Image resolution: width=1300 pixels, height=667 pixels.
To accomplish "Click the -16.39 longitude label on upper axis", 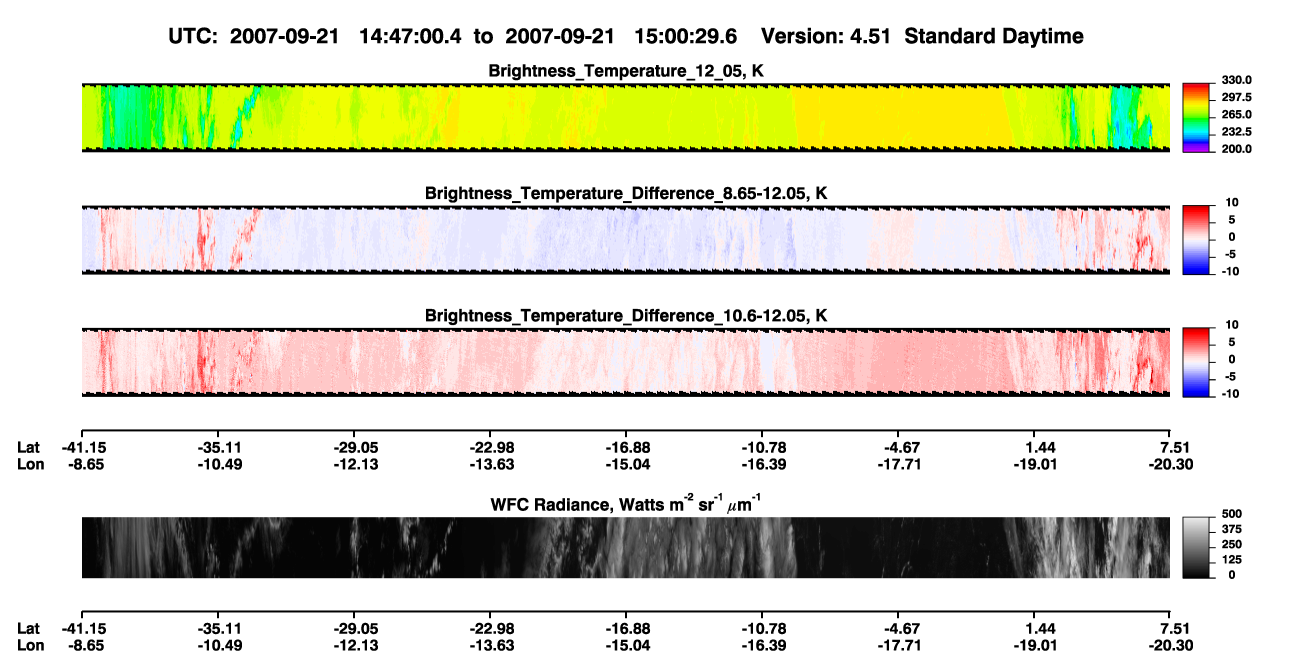I will (762, 464).
